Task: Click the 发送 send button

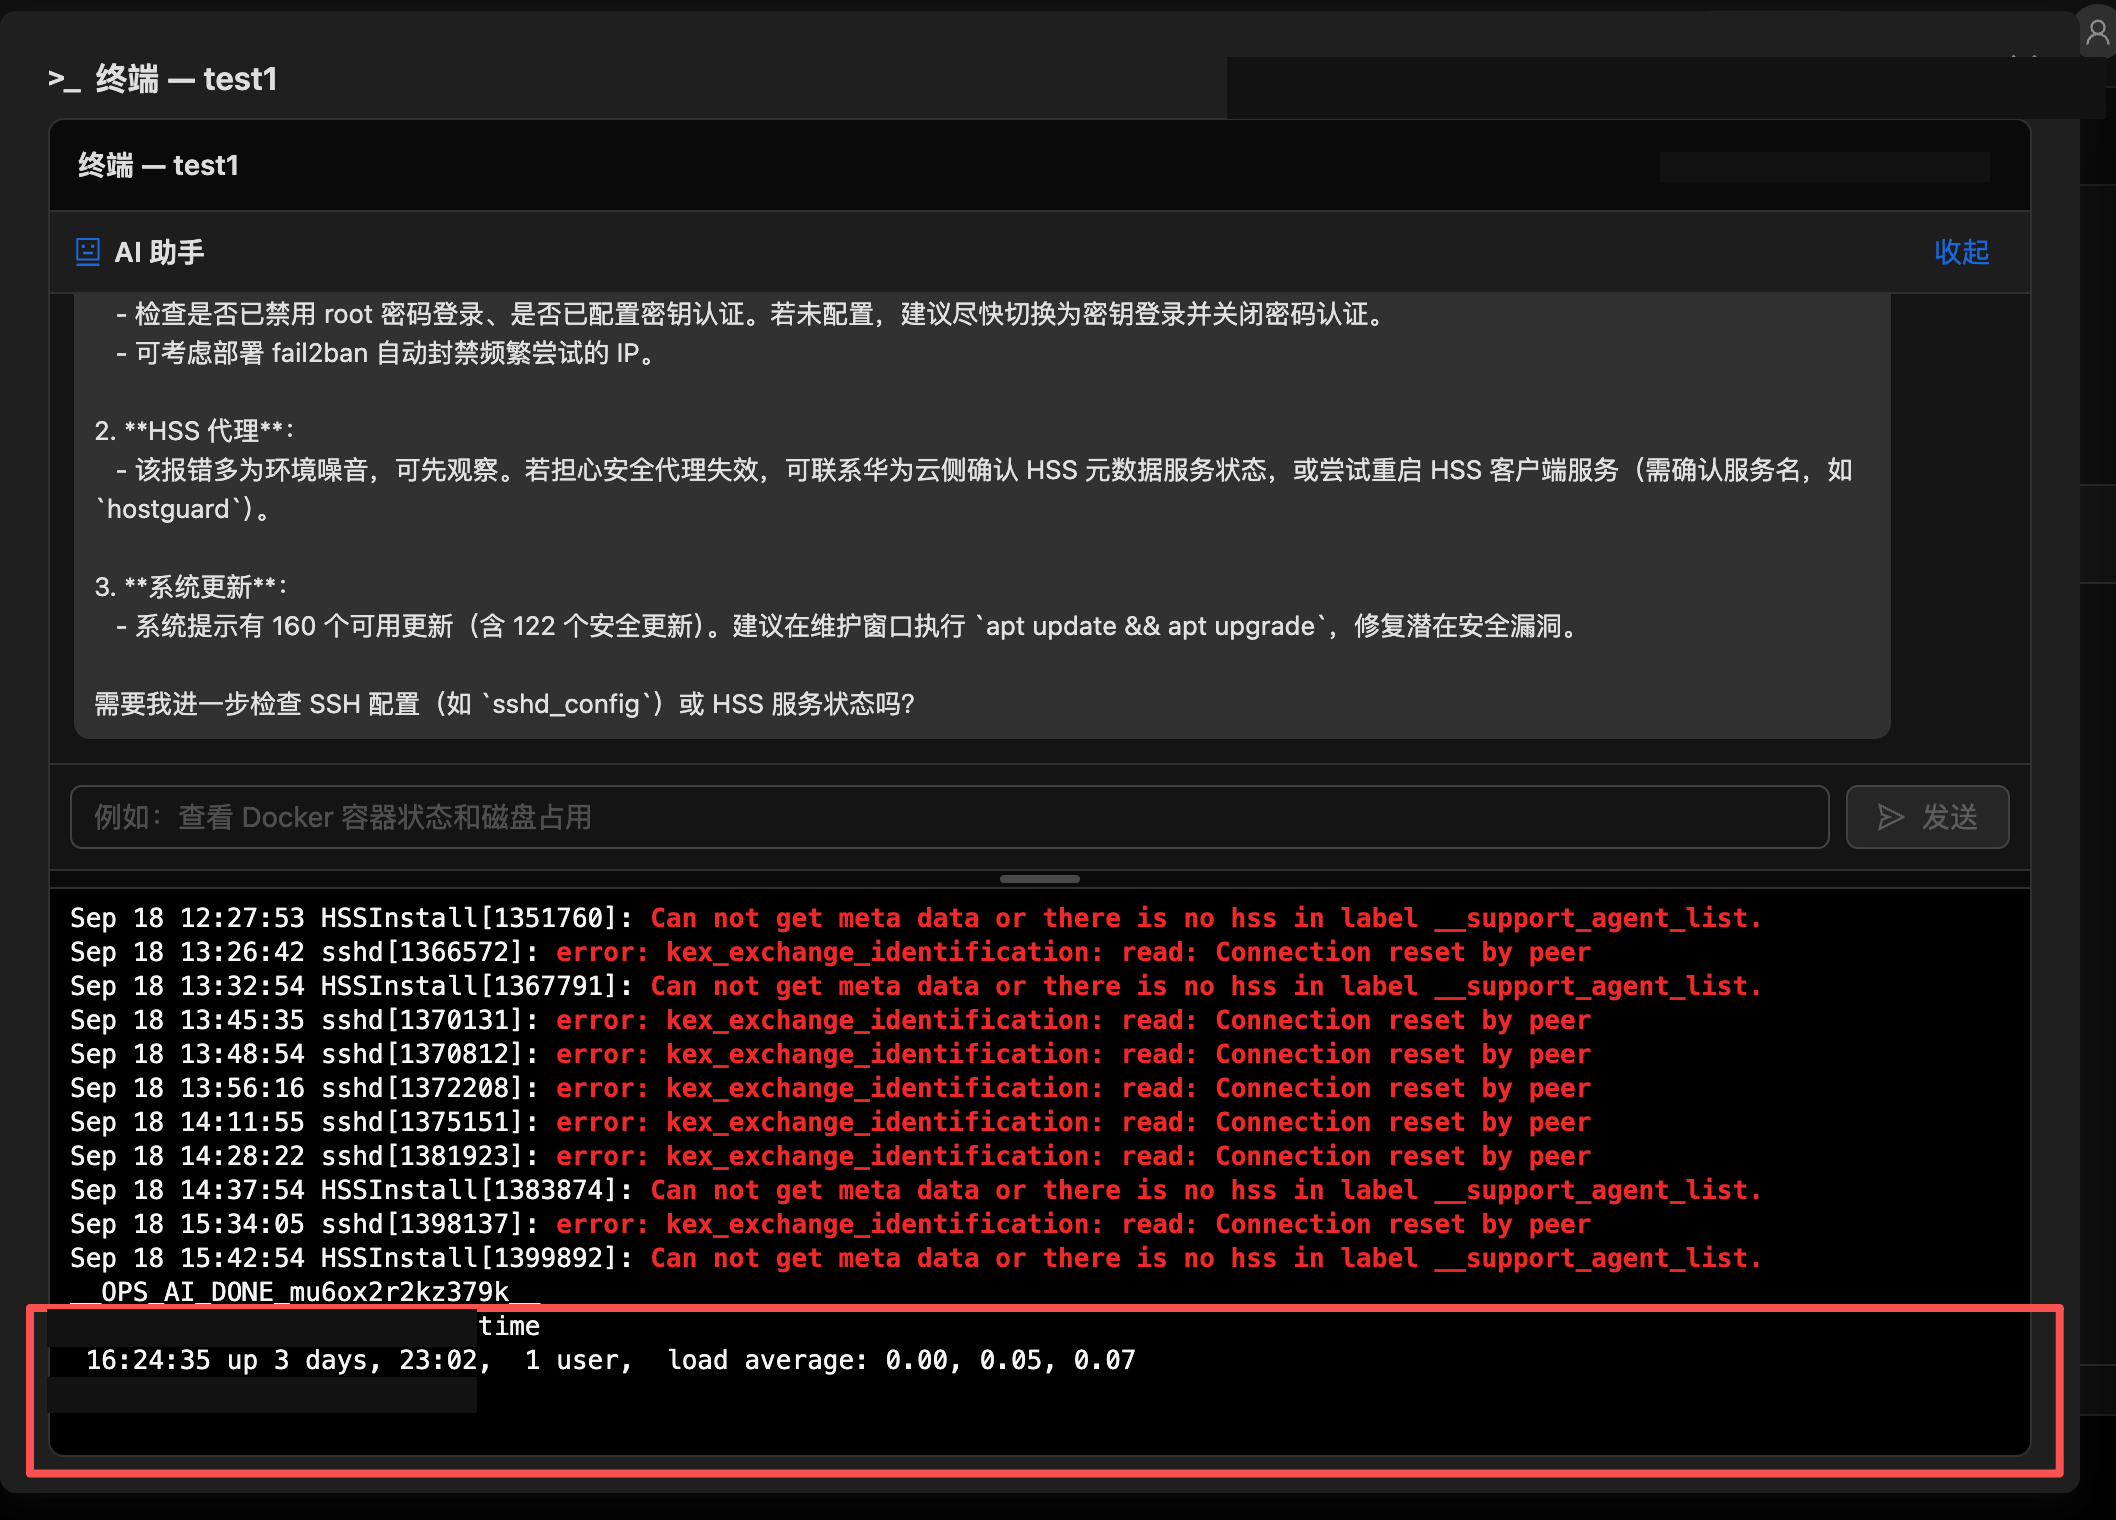Action: point(1927,817)
